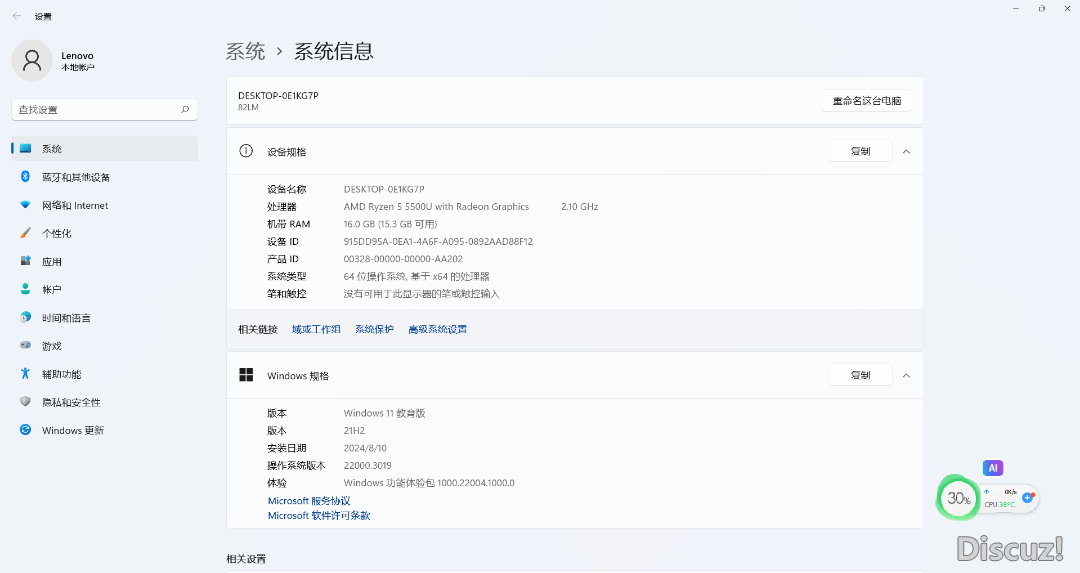Collapse the Windows 规格 section chevron
This screenshot has width=1080, height=573.
(906, 375)
